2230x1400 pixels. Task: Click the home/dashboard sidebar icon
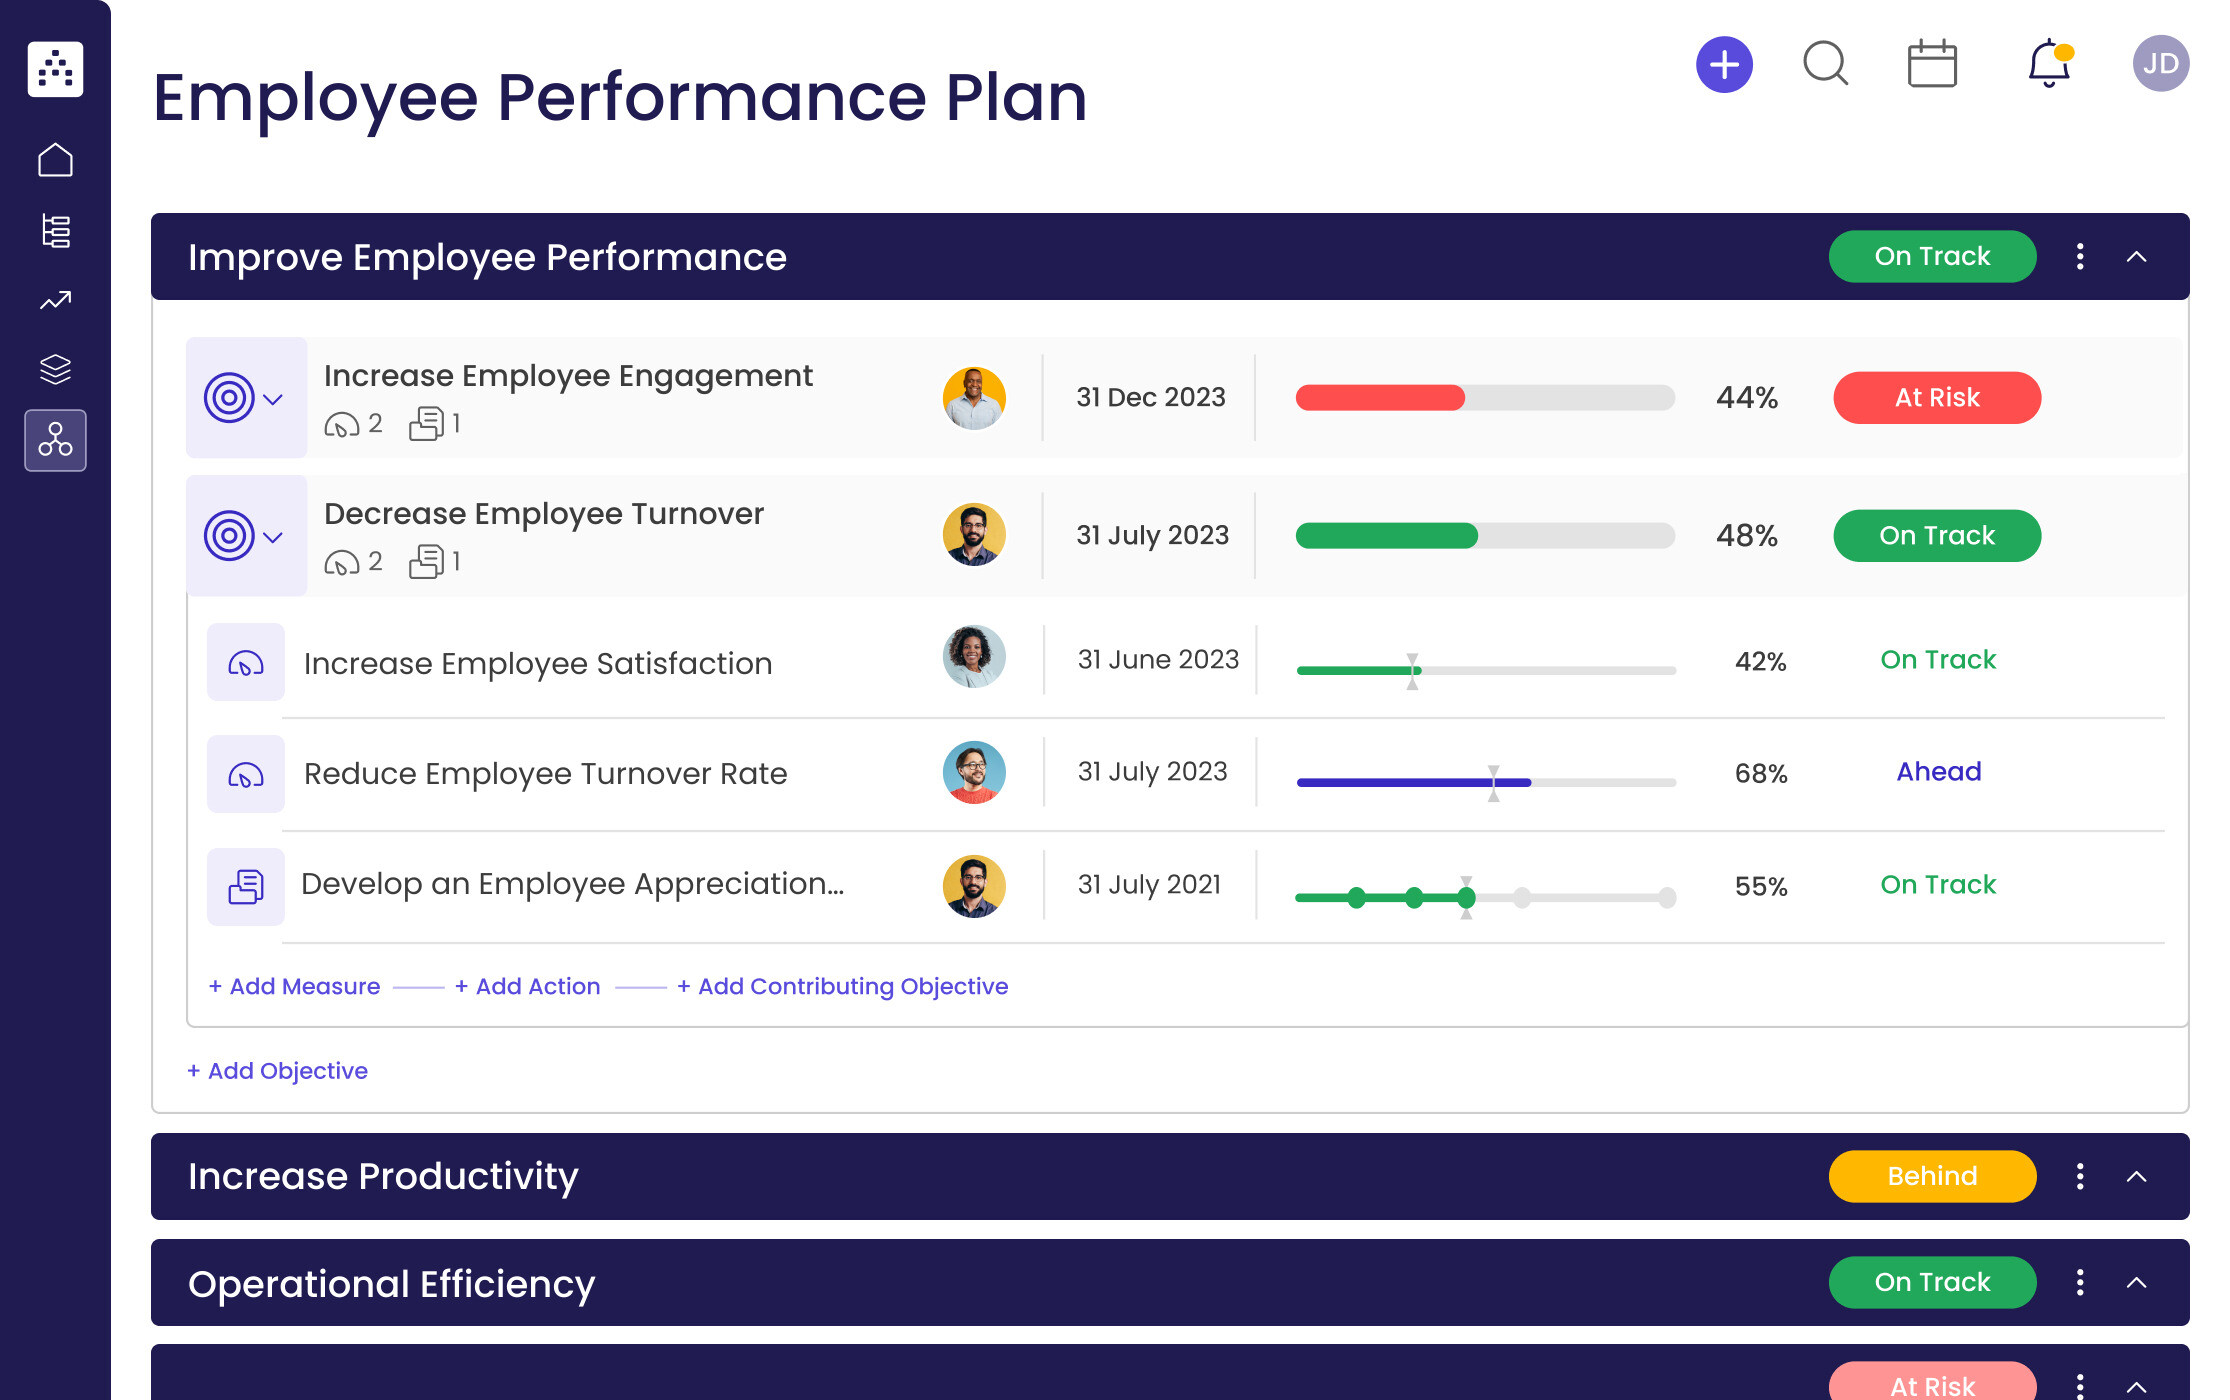click(x=55, y=160)
